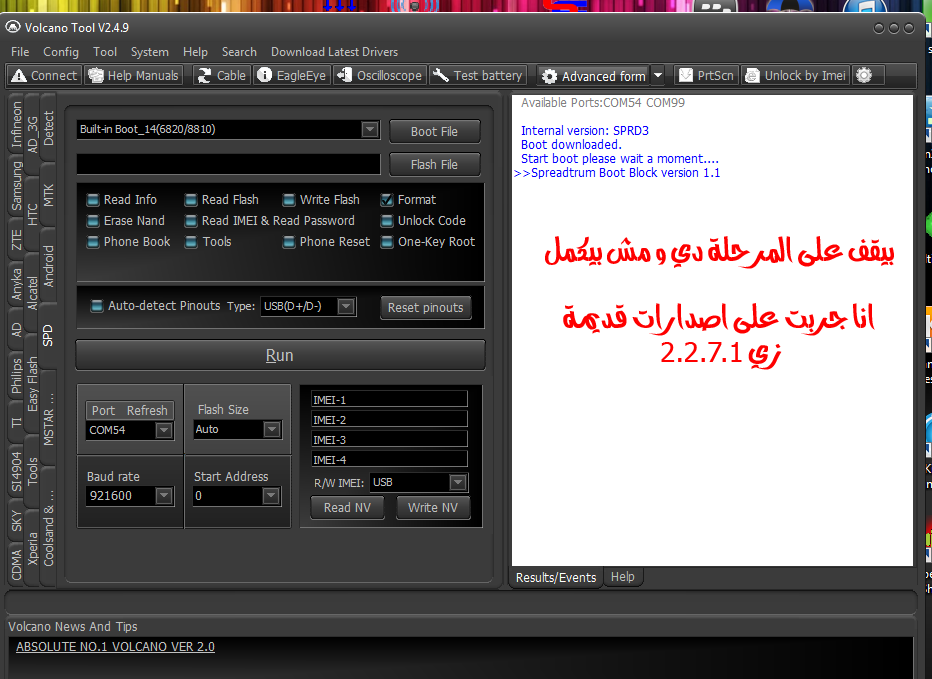Switch to the MTK side tab
The width and height of the screenshot is (932, 679).
point(48,195)
